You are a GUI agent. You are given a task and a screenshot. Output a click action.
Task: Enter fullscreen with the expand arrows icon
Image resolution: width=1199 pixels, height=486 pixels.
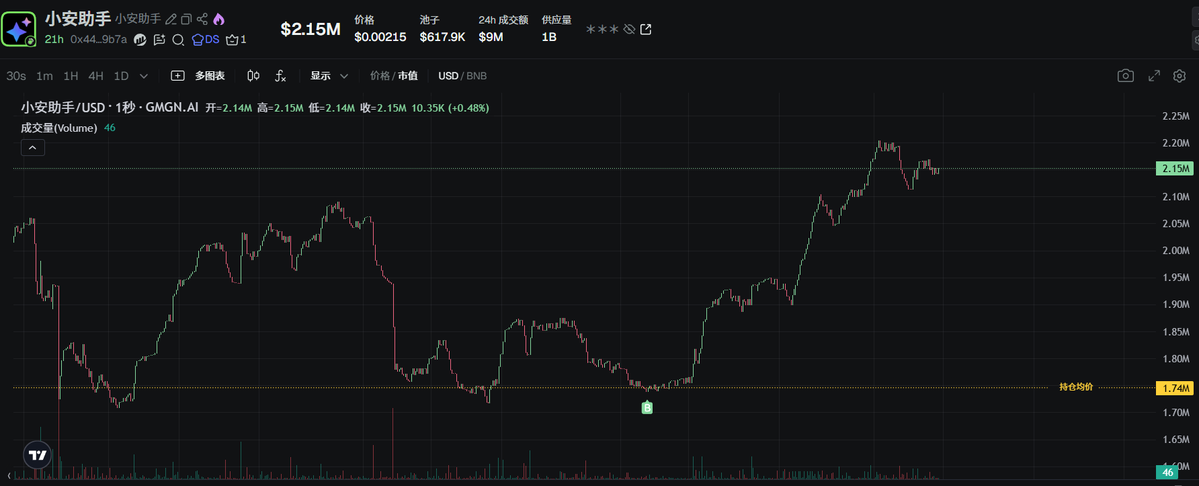[1154, 76]
